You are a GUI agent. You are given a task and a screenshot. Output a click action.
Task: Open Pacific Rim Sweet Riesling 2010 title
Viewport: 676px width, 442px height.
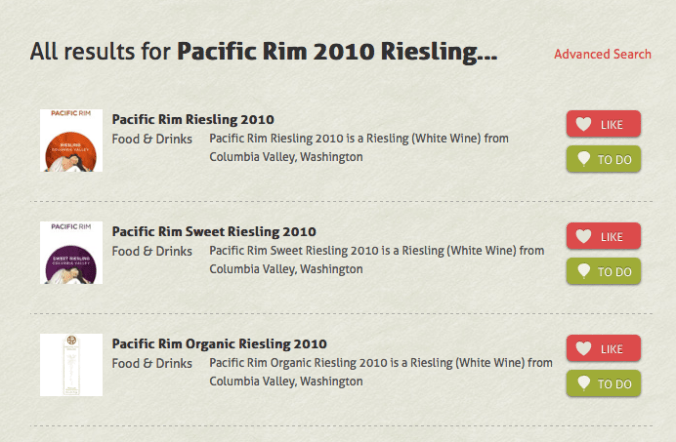point(214,232)
